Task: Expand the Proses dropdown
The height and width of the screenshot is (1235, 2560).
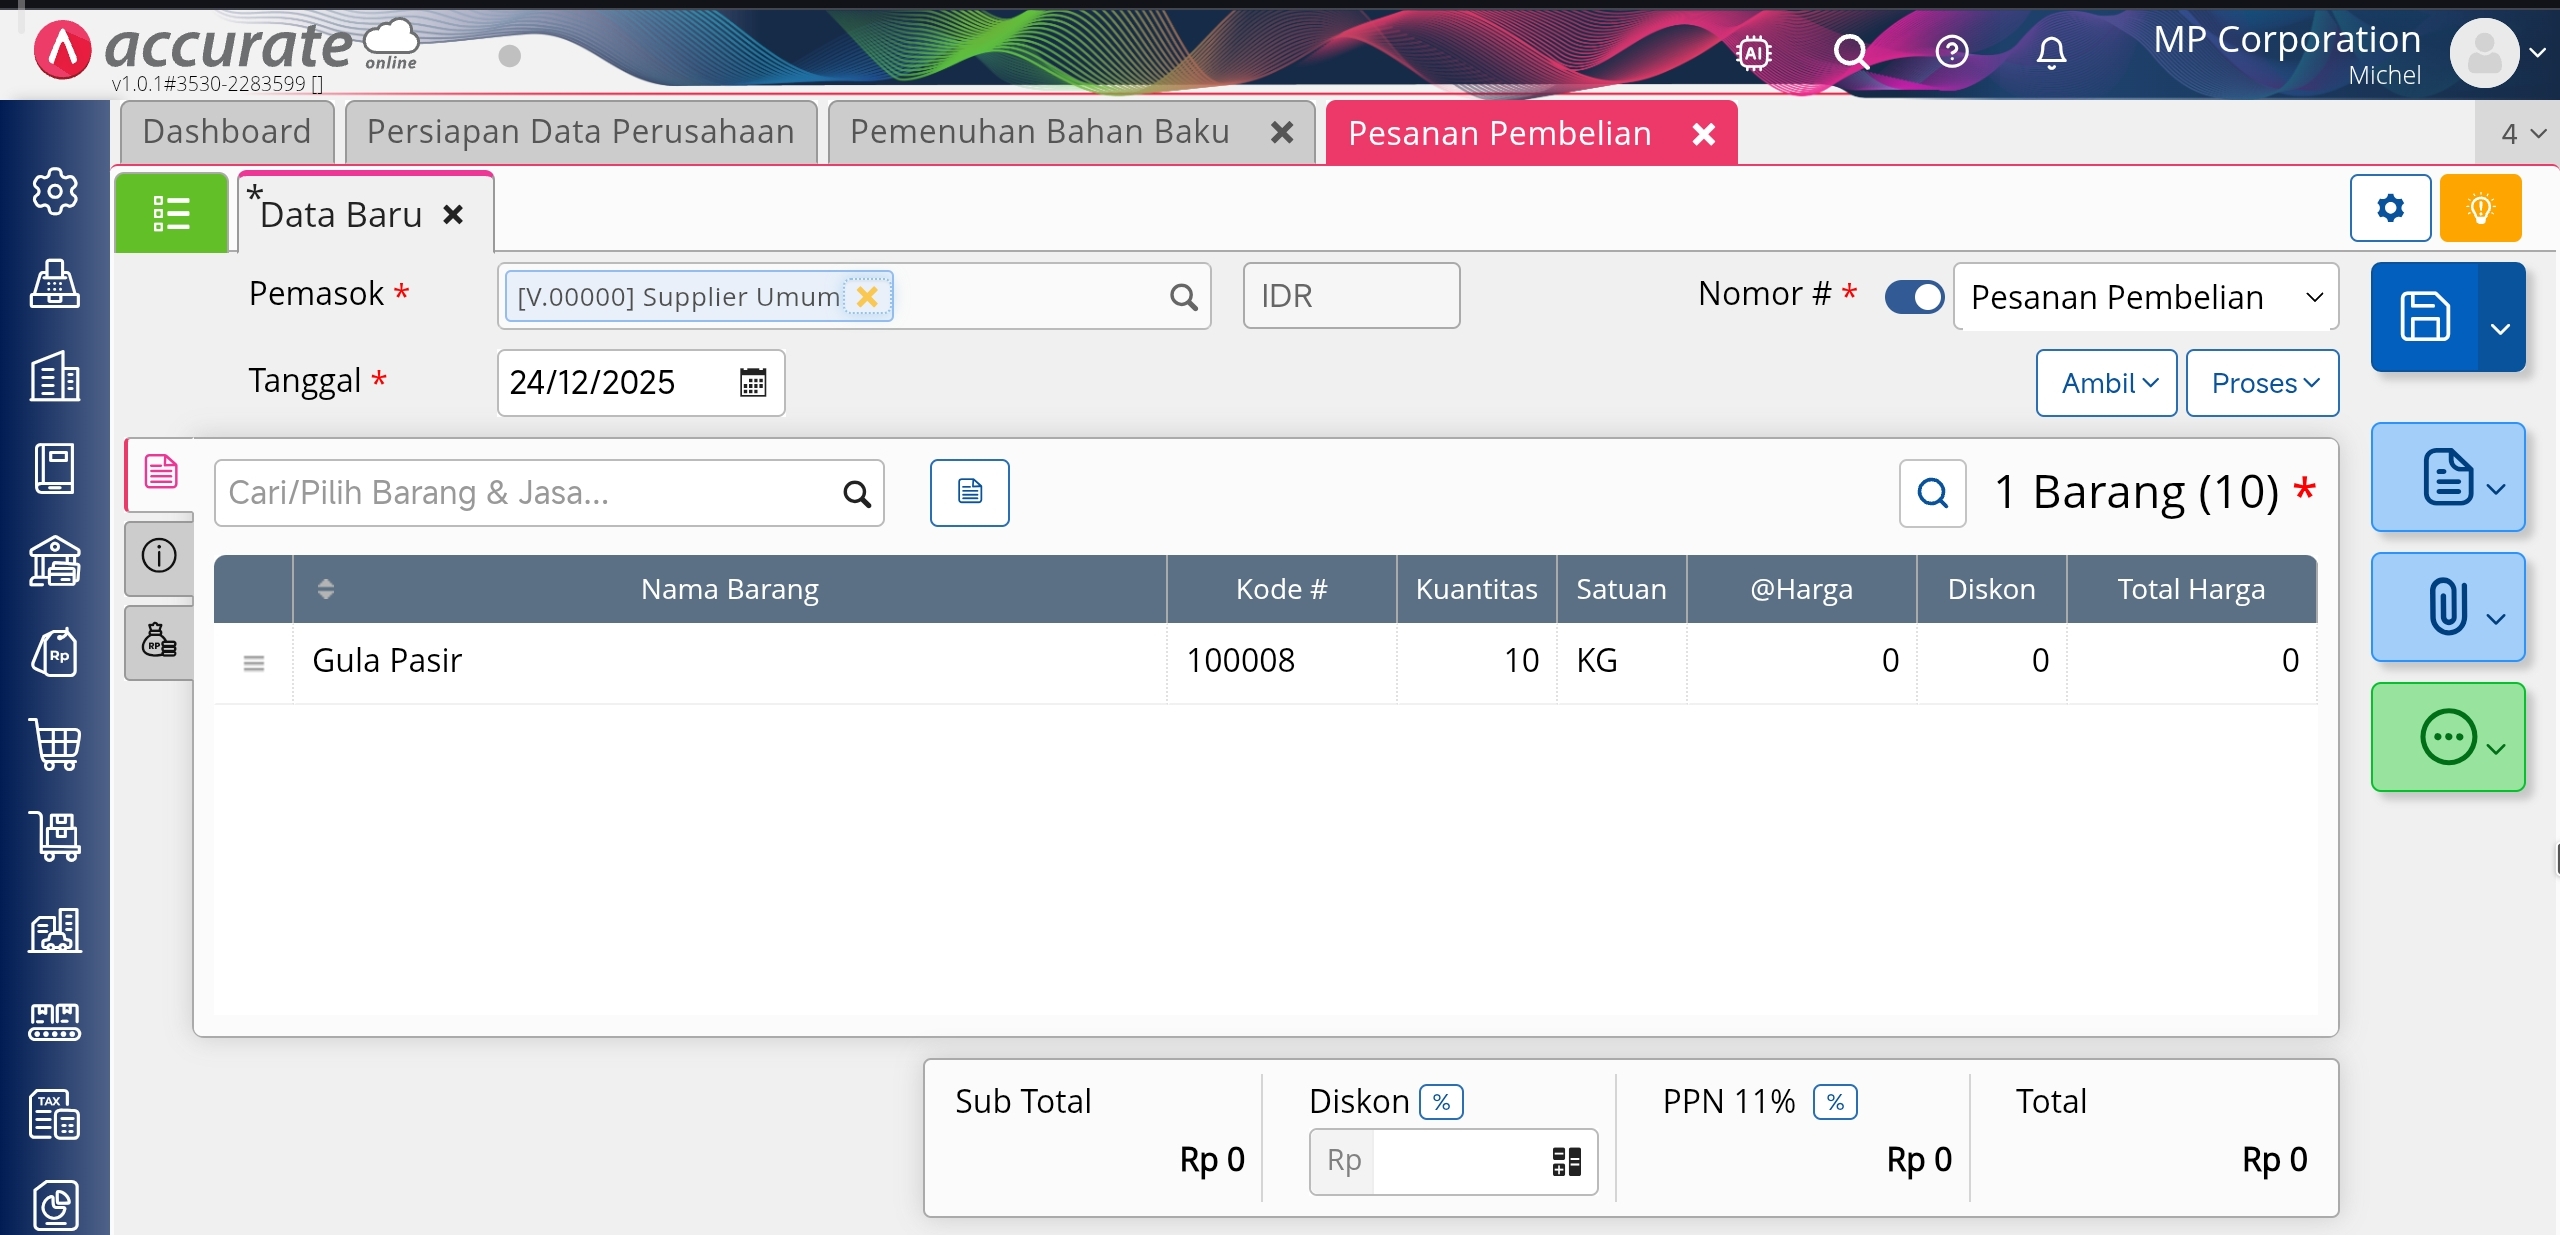Action: coord(2262,383)
